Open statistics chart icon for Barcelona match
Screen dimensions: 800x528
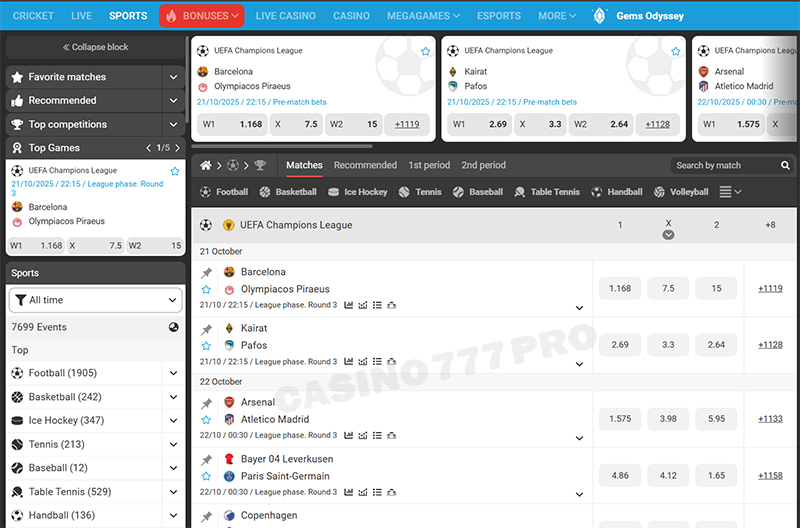point(348,305)
